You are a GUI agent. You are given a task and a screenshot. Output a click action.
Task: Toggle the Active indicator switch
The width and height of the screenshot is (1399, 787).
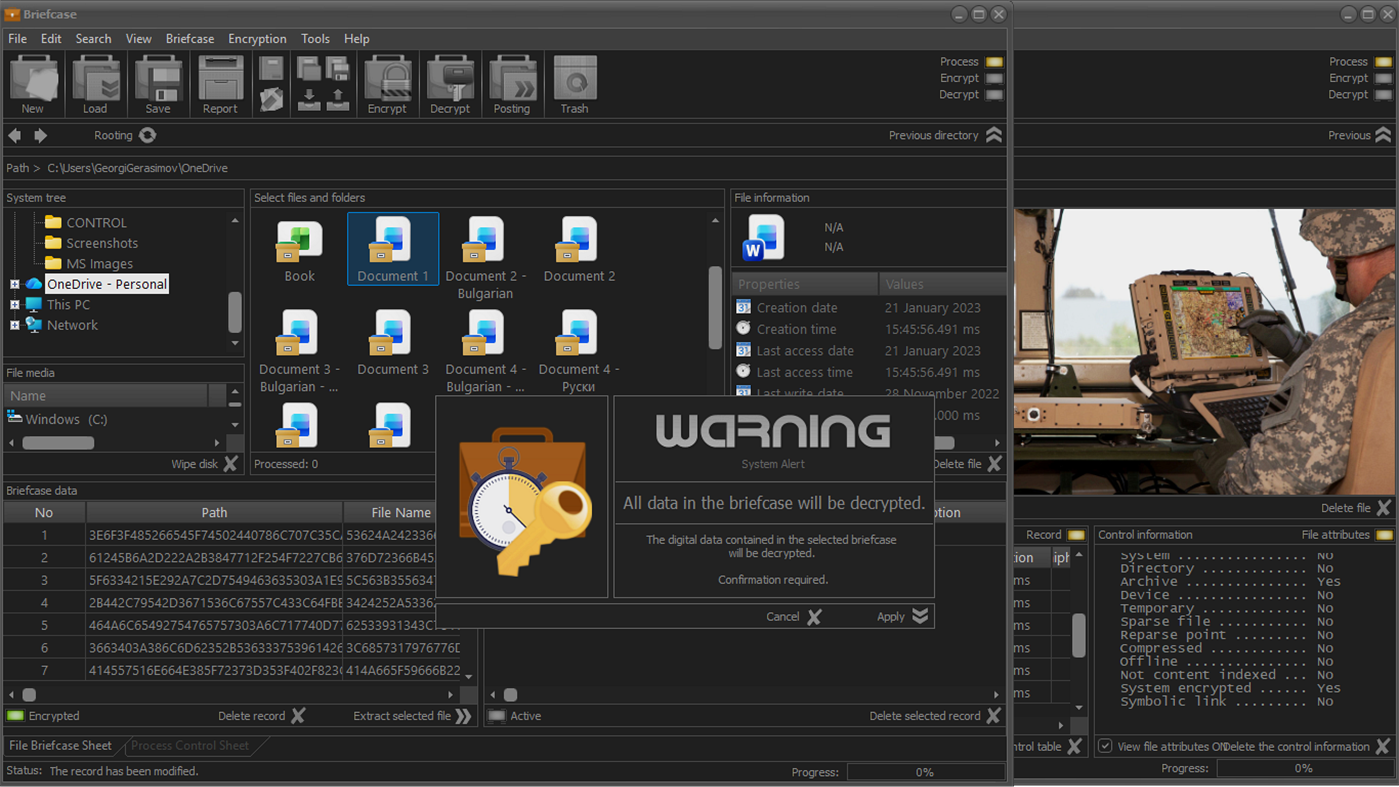[x=497, y=716]
